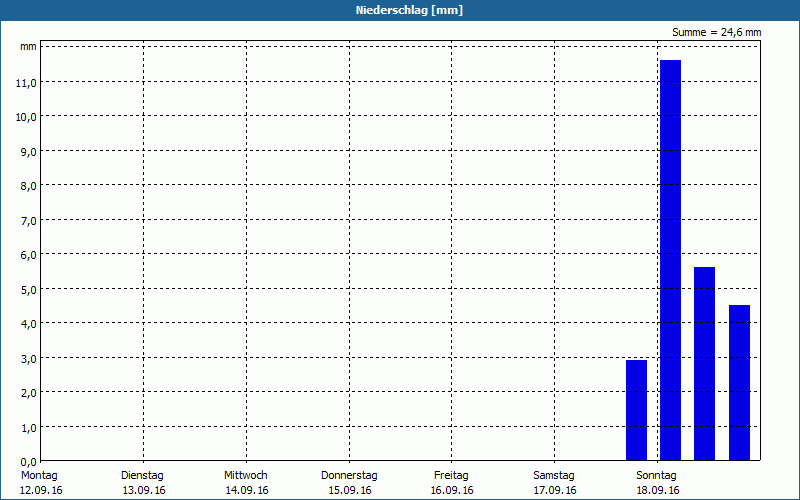Image resolution: width=800 pixels, height=500 pixels.
Task: Click the date 14.09.16
Action: [247, 491]
